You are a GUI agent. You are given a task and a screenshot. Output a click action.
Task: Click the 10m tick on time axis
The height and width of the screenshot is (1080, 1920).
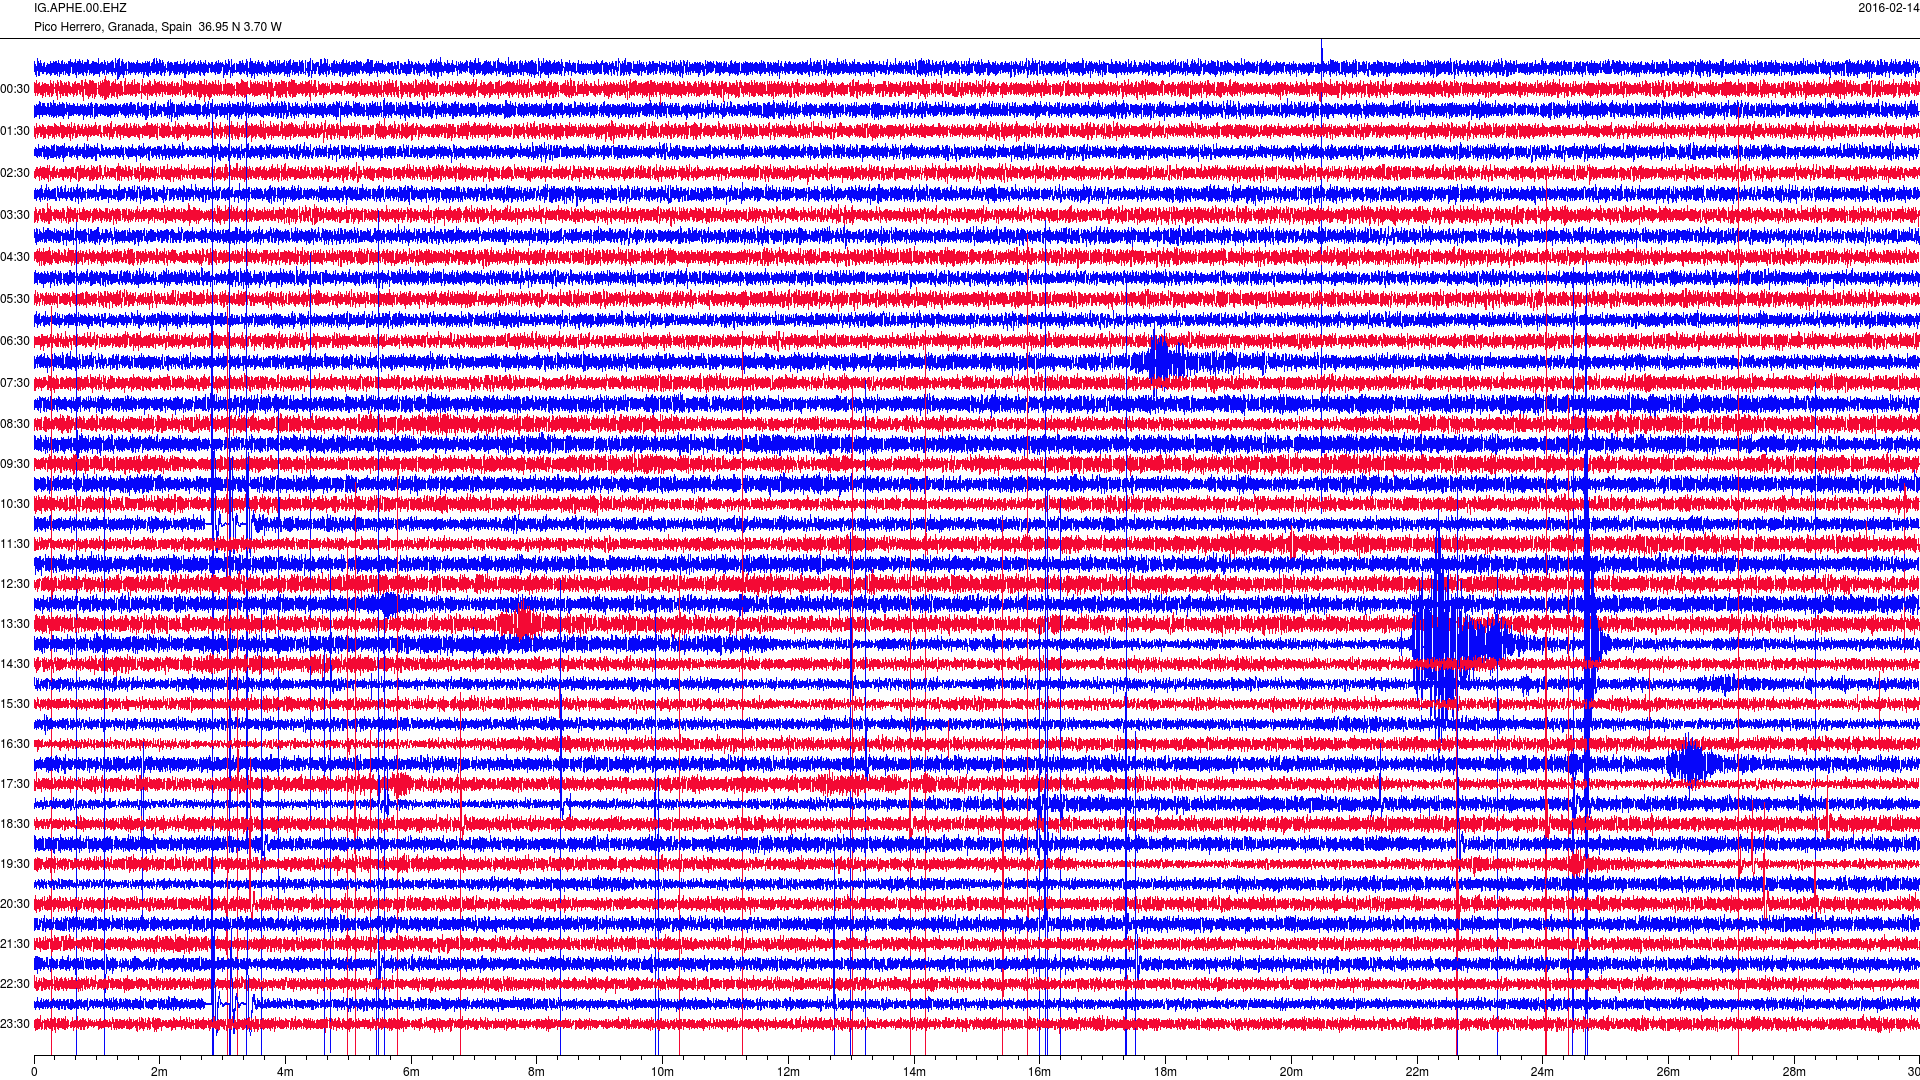pos(662,1072)
